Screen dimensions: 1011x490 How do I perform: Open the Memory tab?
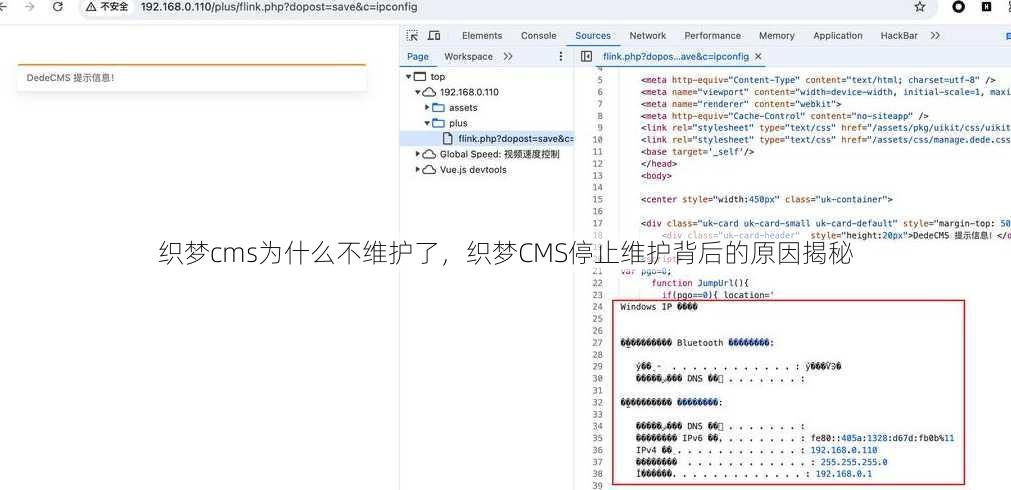click(776, 35)
